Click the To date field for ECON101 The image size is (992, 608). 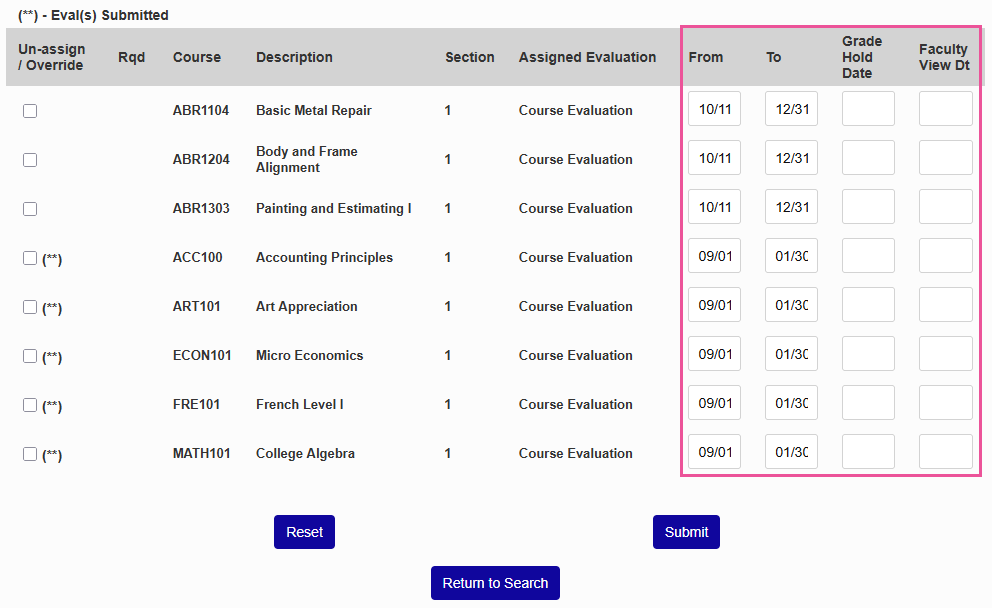(791, 353)
